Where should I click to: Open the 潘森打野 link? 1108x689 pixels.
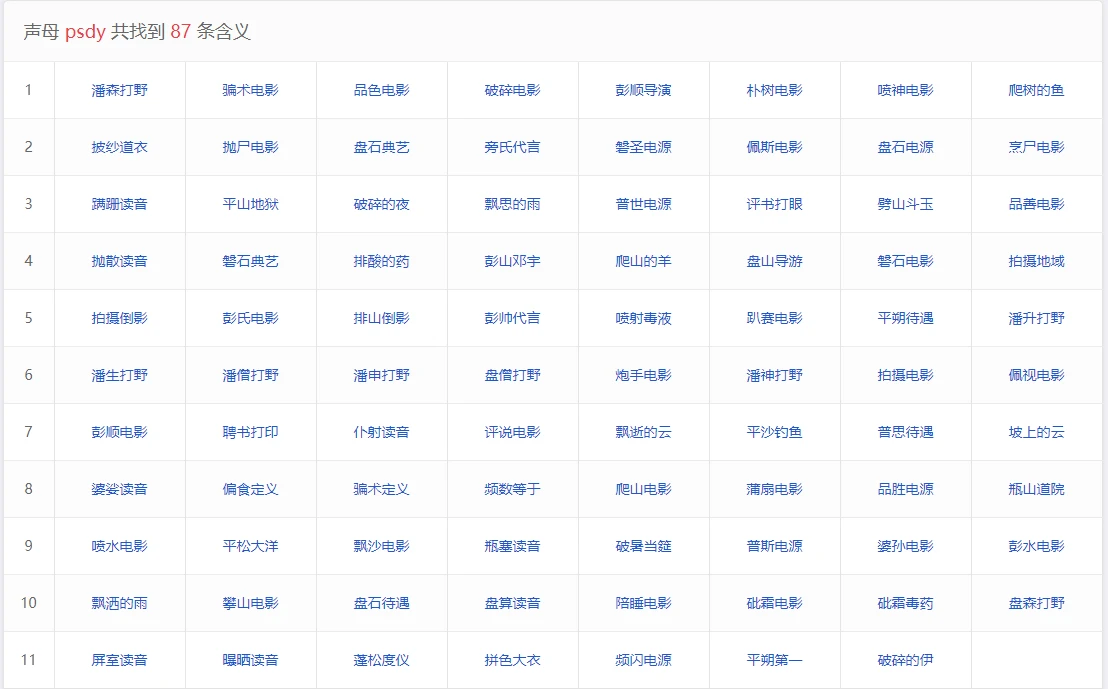(119, 90)
